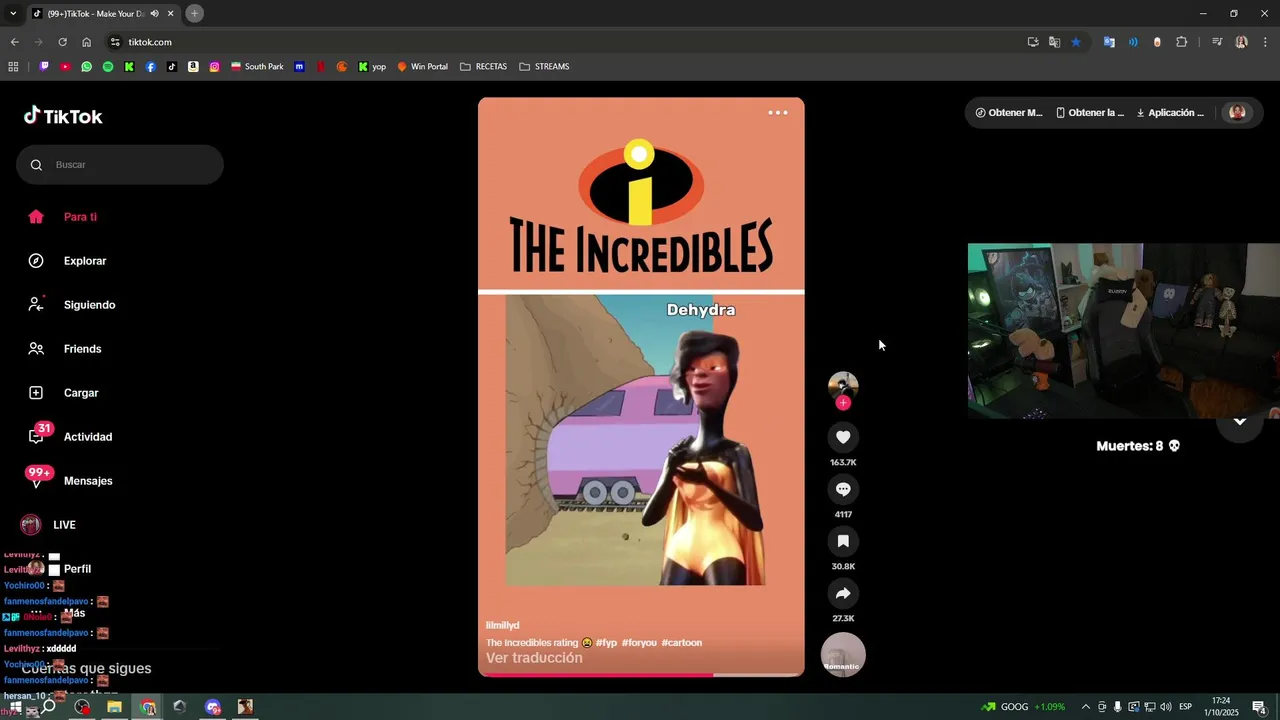Expand the RECETAS bookmark folder
Screen dimensions: 1280x720
point(483,67)
